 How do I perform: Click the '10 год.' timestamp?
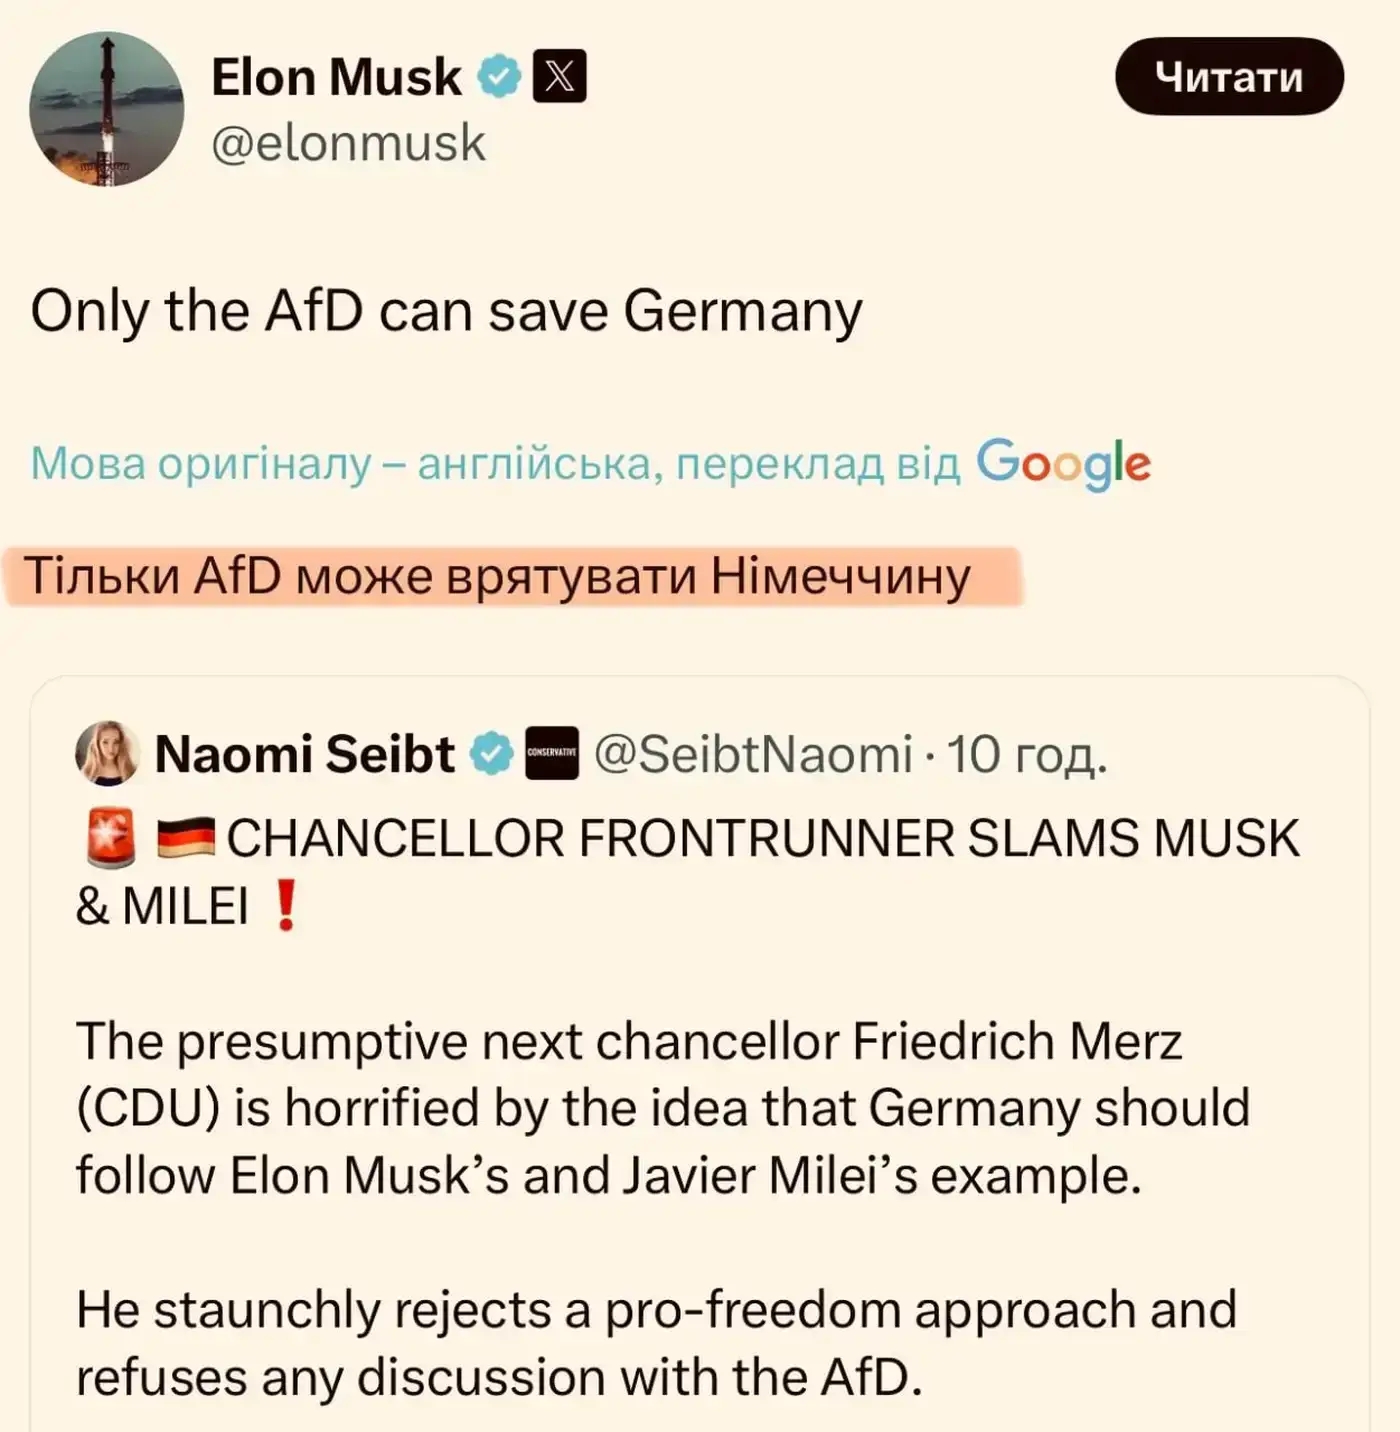tap(1027, 753)
